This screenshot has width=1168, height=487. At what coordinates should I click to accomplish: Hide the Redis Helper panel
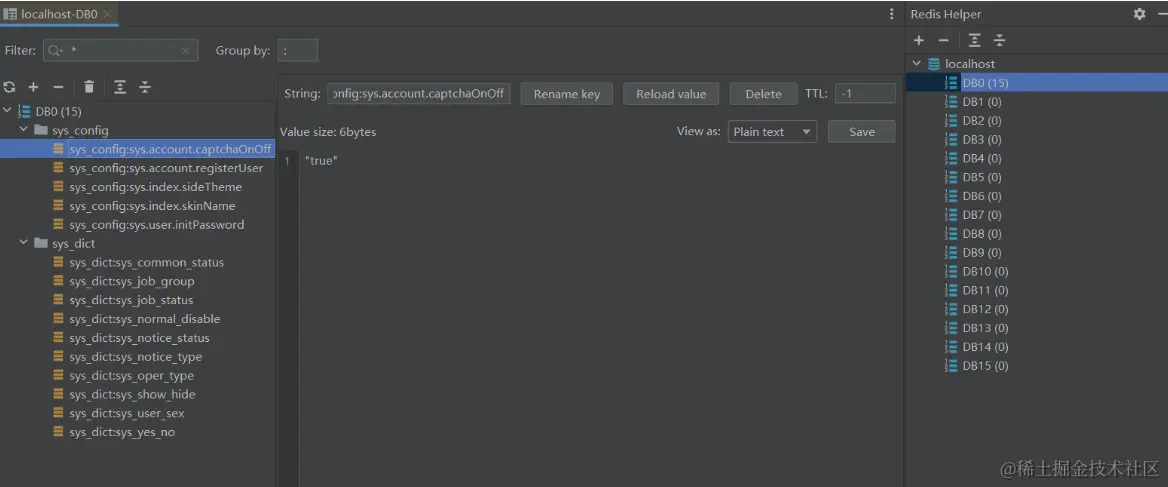point(1162,14)
